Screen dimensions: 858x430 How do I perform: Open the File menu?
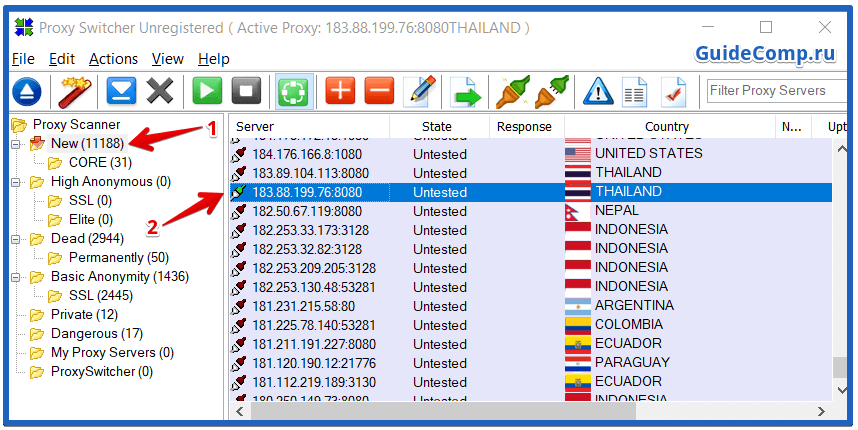tap(23, 59)
